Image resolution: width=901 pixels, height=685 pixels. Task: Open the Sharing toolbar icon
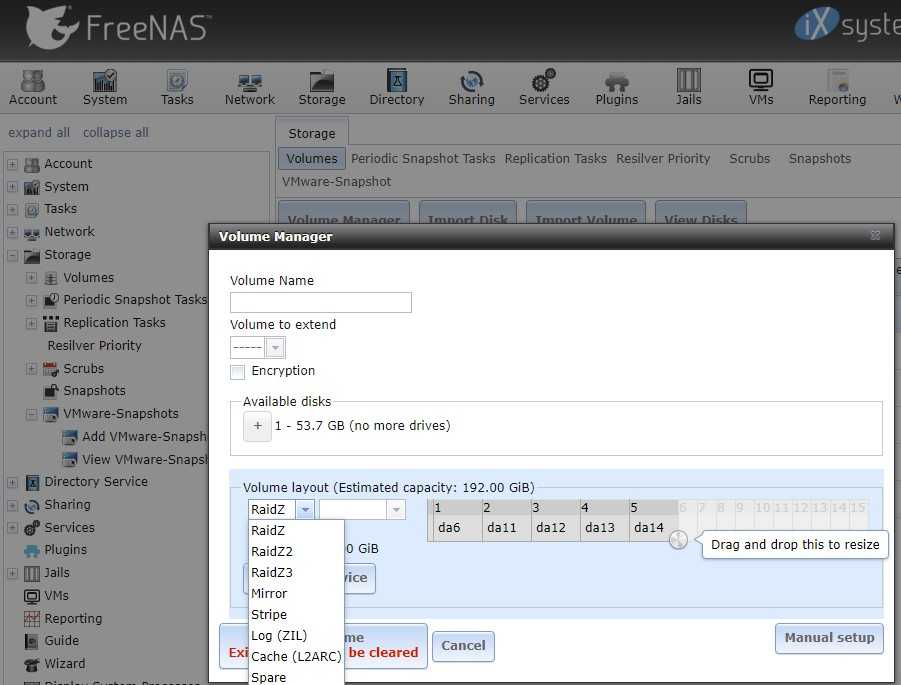tap(471, 87)
